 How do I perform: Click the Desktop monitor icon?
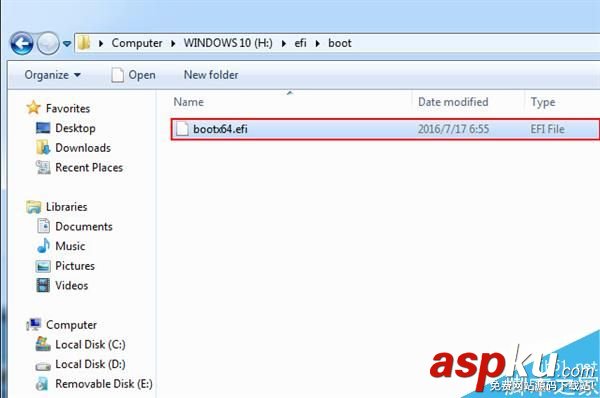pyautogui.click(x=43, y=127)
